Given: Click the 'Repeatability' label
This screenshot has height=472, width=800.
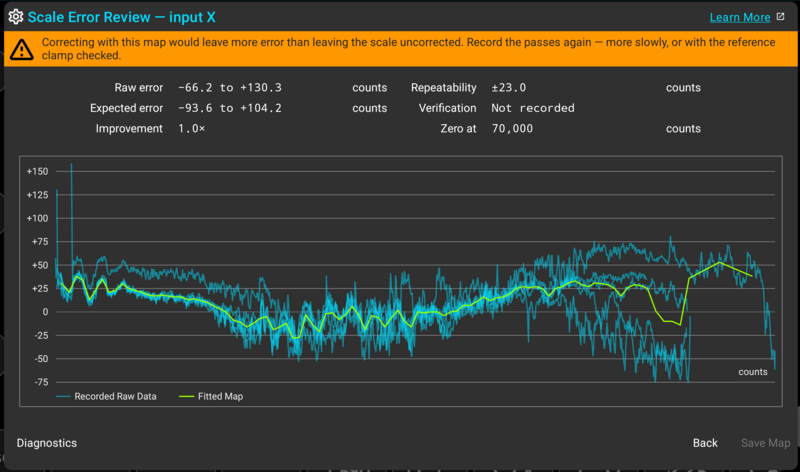Looking at the screenshot, I should [x=443, y=88].
